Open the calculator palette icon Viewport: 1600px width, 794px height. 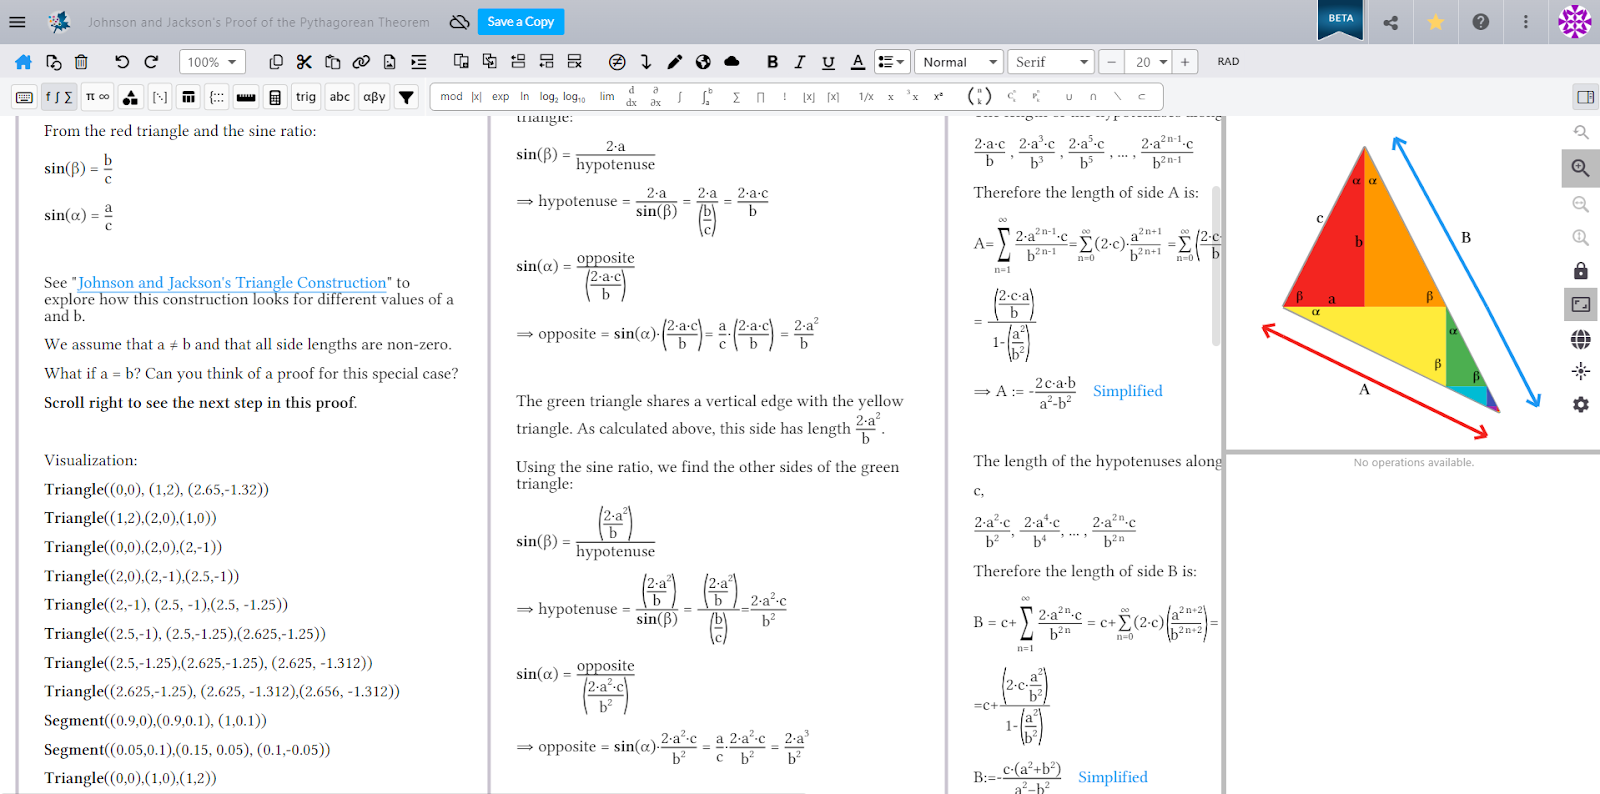(275, 97)
